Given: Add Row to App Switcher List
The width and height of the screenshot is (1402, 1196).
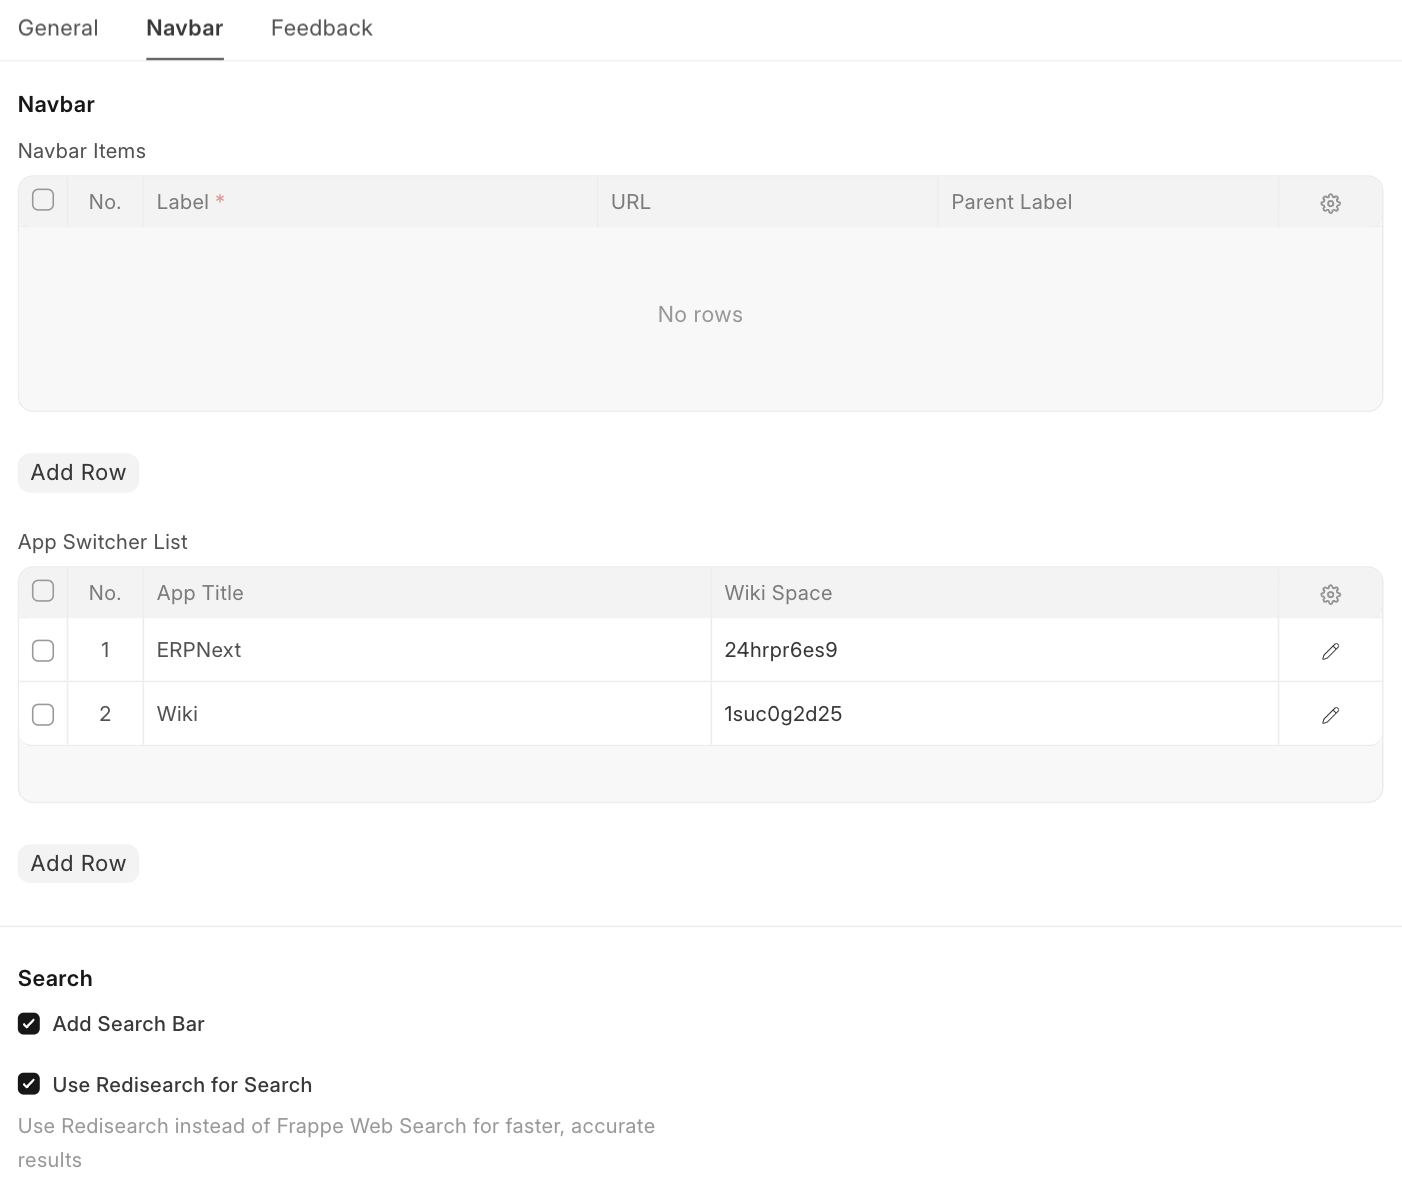Looking at the screenshot, I should [x=78, y=864].
